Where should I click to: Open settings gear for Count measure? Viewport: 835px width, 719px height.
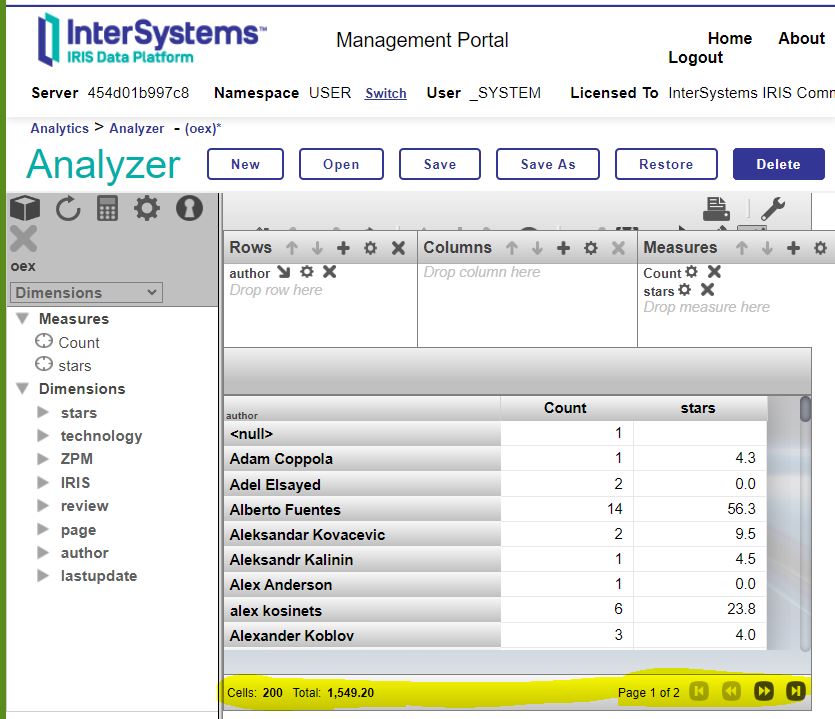691,272
